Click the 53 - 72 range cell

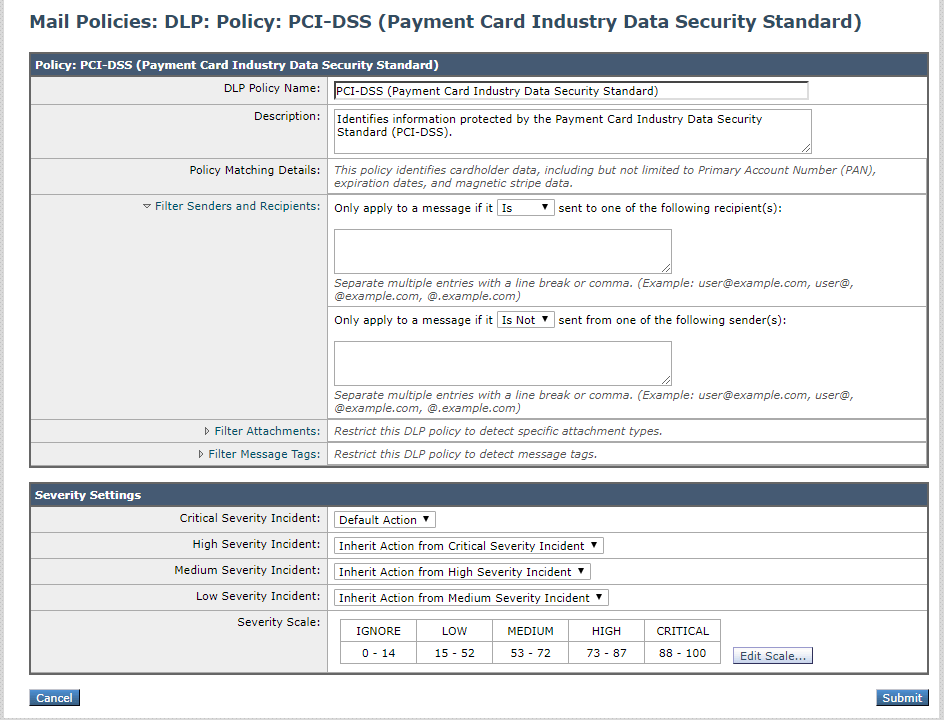(530, 653)
